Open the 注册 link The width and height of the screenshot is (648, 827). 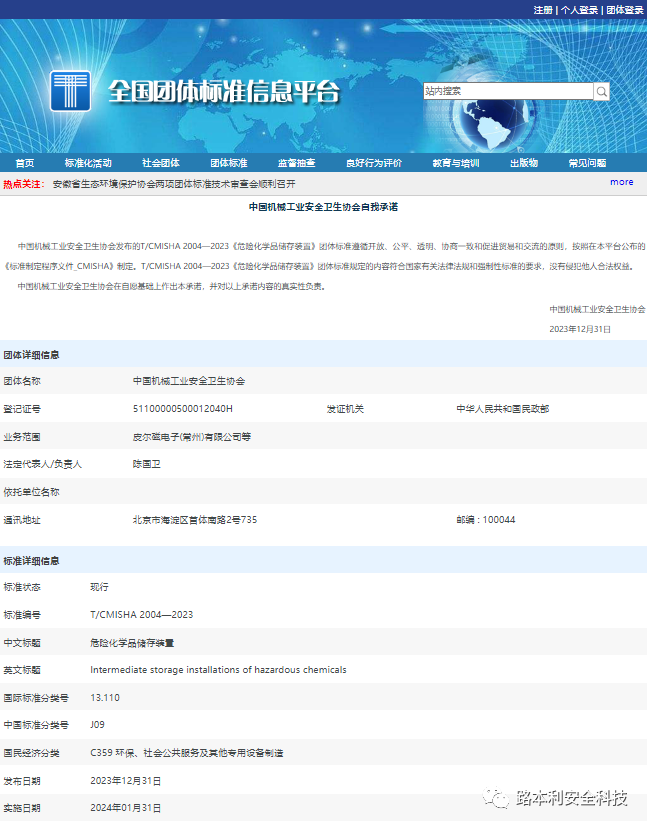(x=543, y=10)
